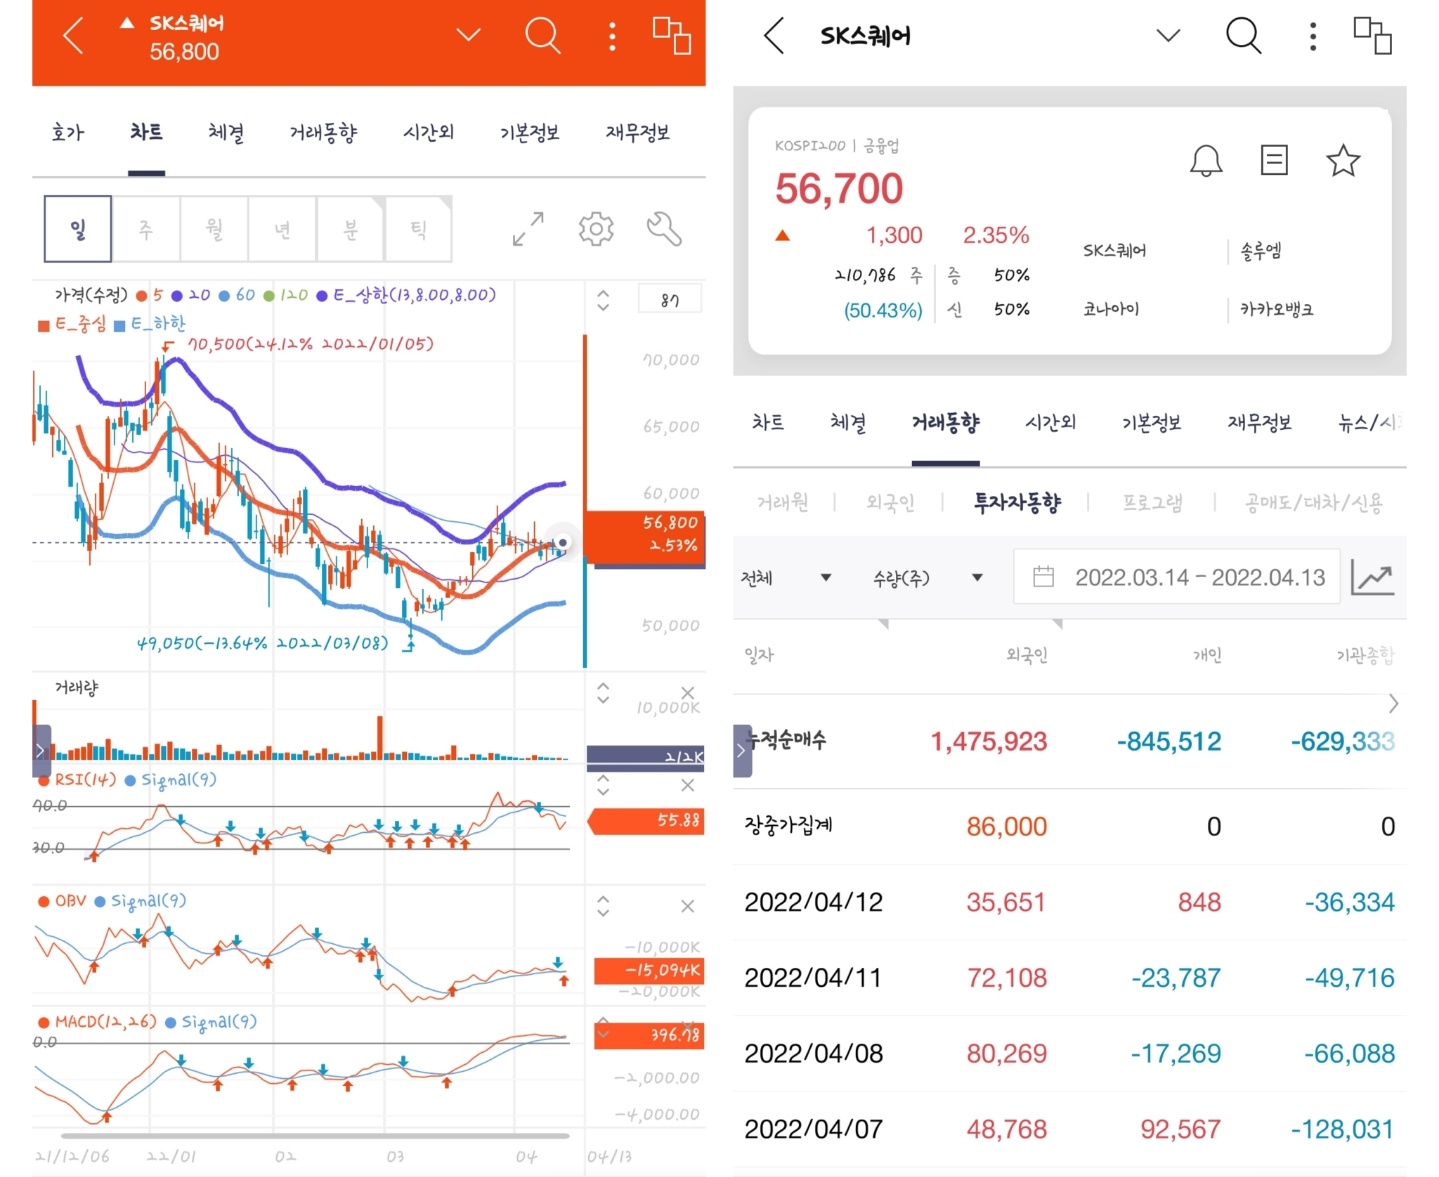
Task: Switch to 거래원 sub-tab
Action: pyautogui.click(x=783, y=502)
